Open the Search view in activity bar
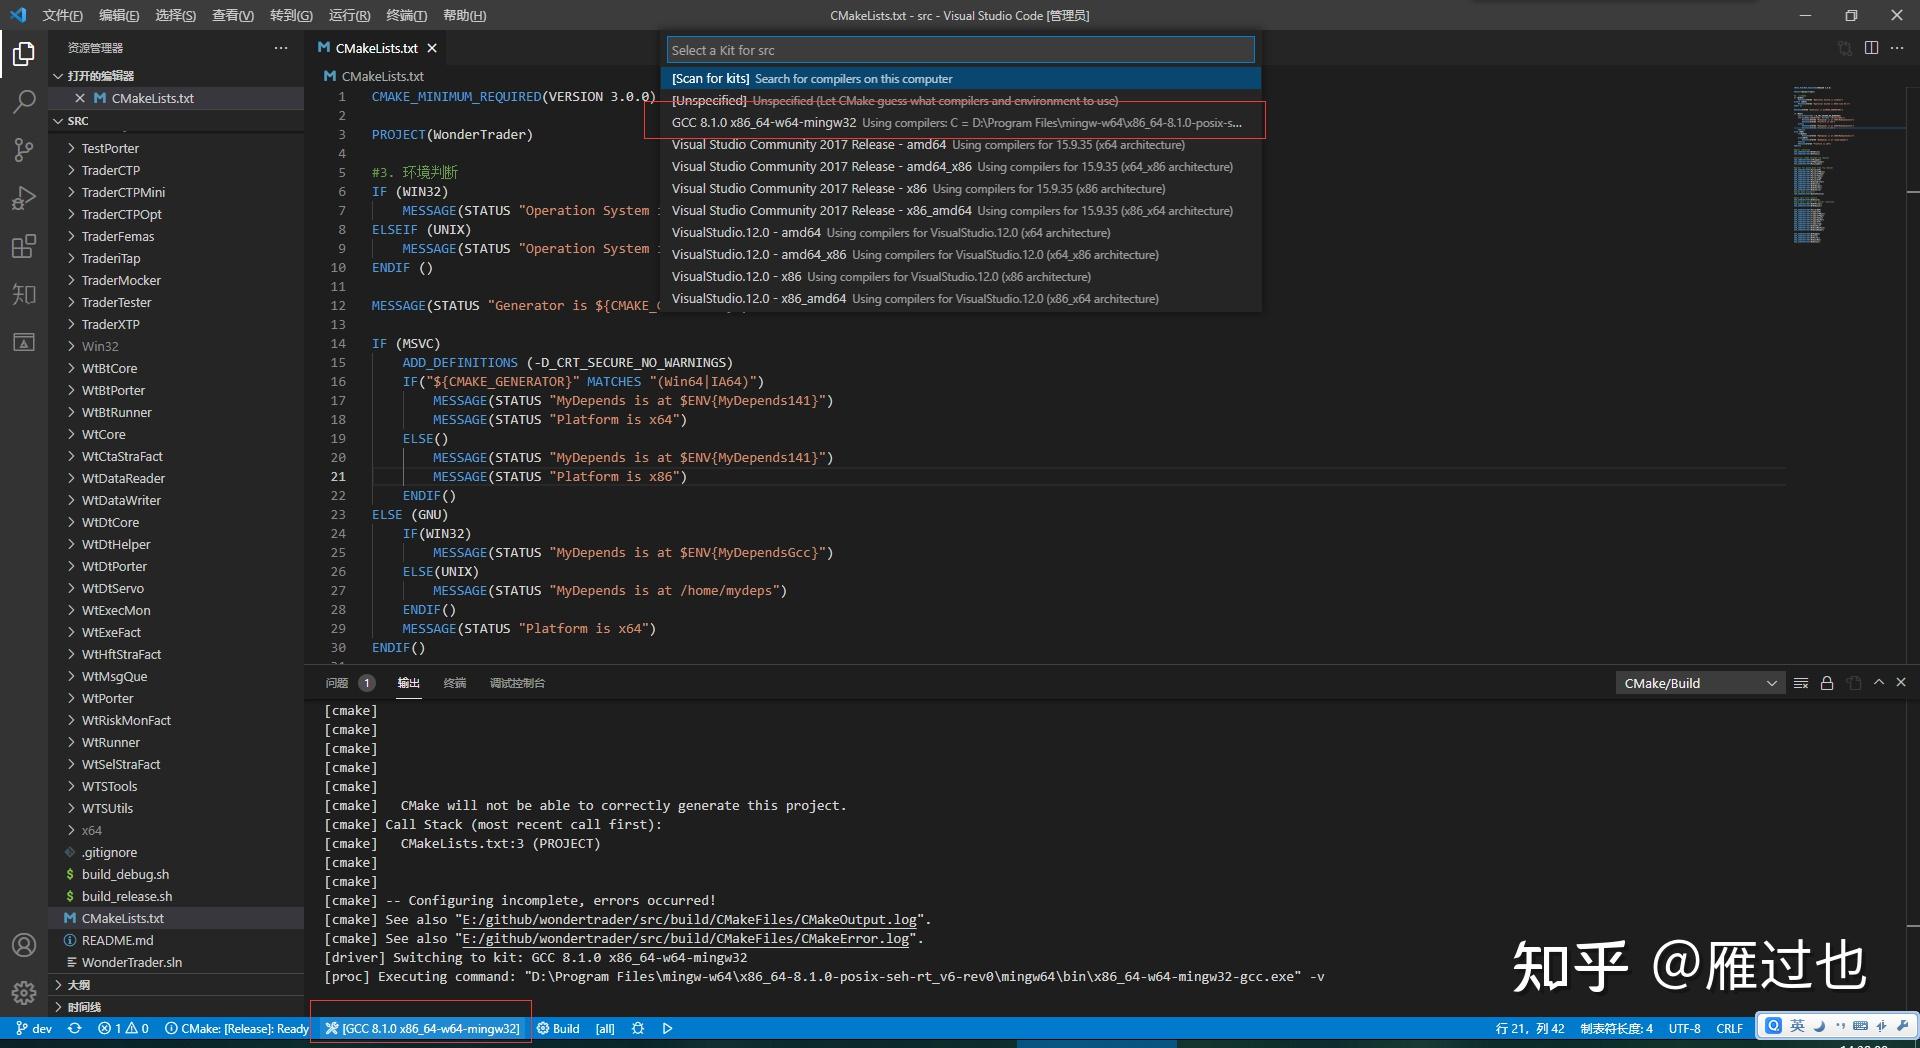 (24, 101)
